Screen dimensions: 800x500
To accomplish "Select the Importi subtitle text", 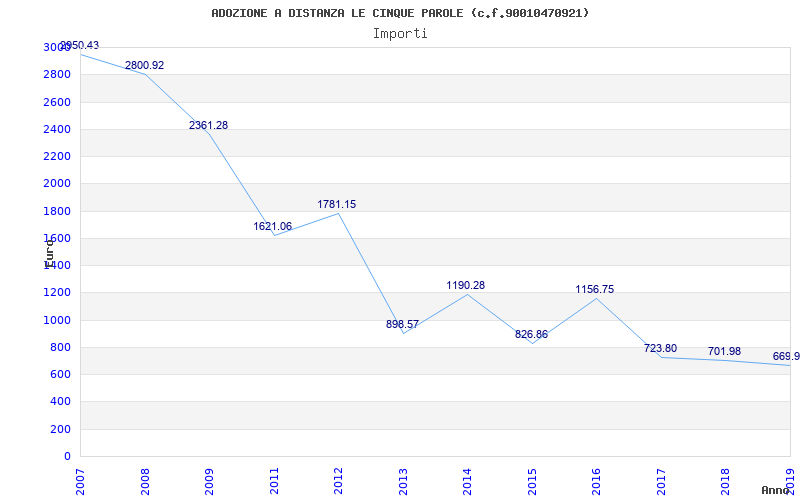I will (x=400, y=34).
